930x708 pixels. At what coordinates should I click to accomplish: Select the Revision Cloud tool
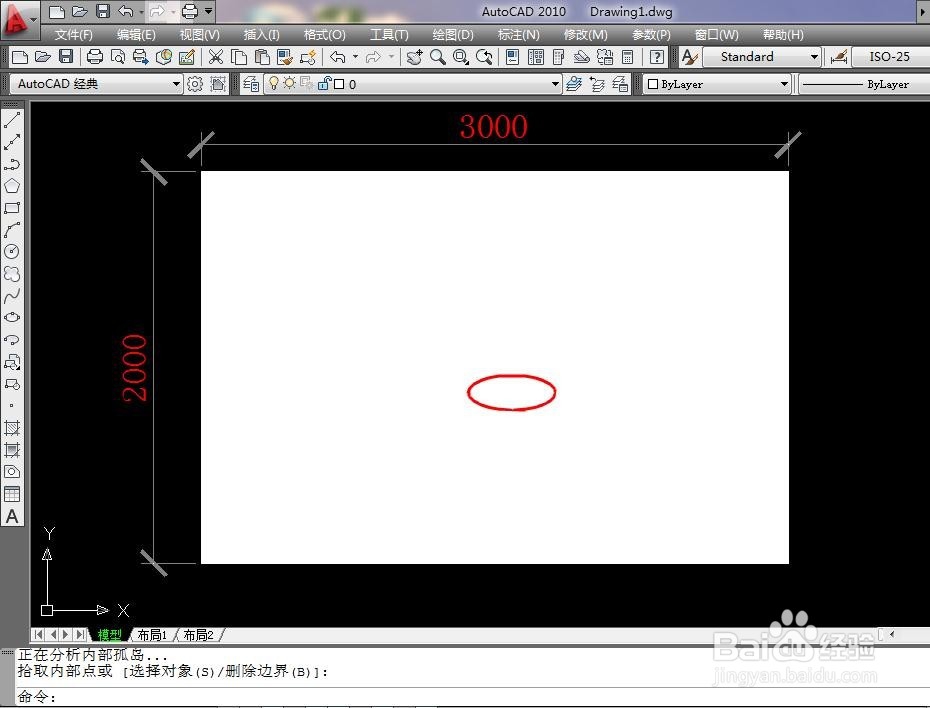coord(12,273)
